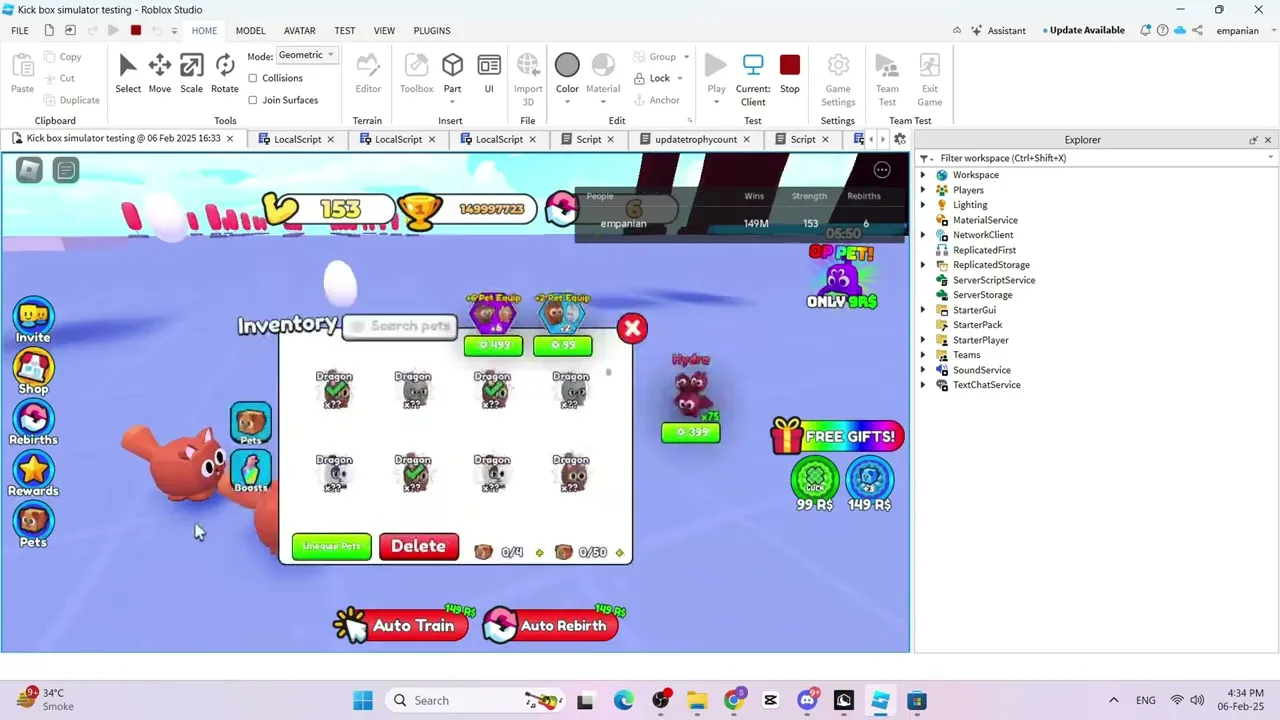Expand the Workspace tree node

923,175
